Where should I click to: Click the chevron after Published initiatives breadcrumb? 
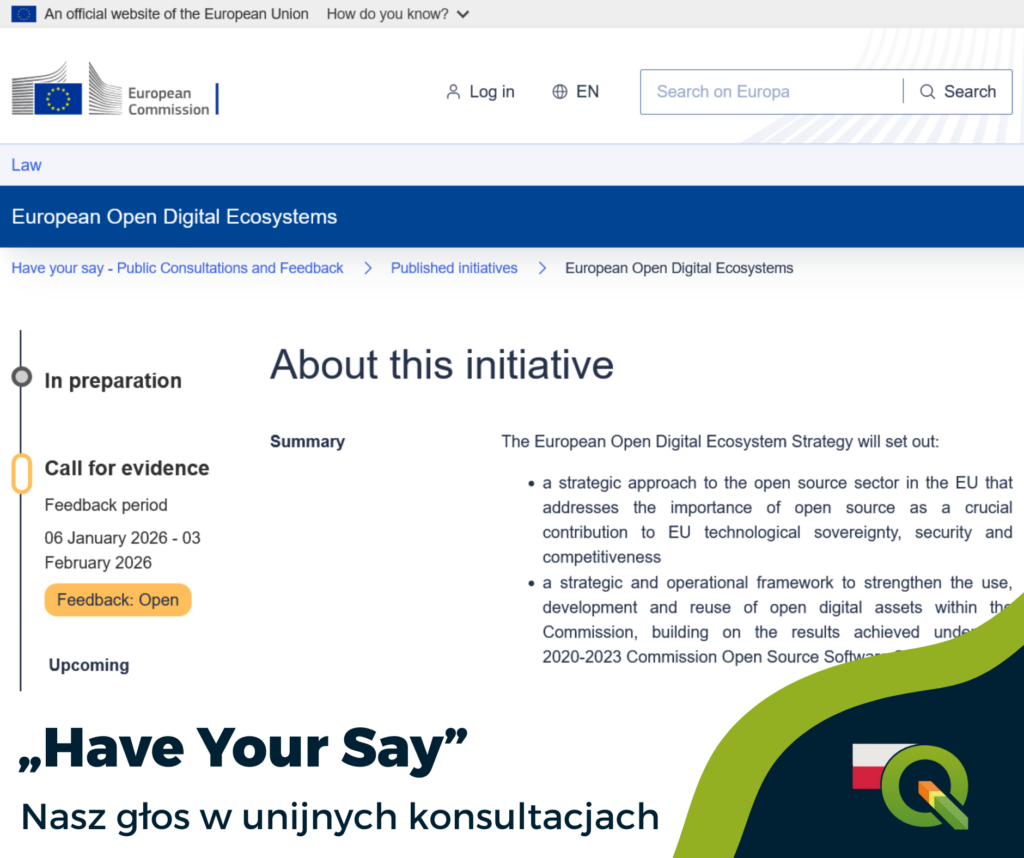[542, 268]
